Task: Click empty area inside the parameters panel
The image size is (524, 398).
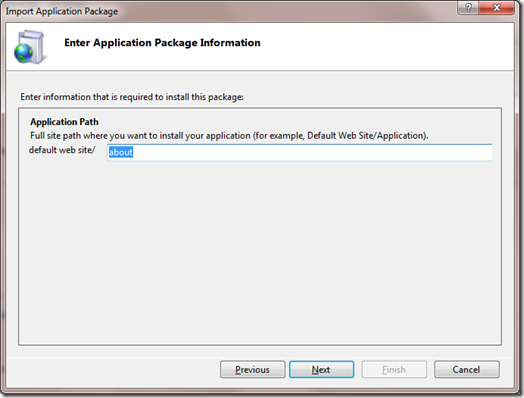Action: [x=260, y=254]
